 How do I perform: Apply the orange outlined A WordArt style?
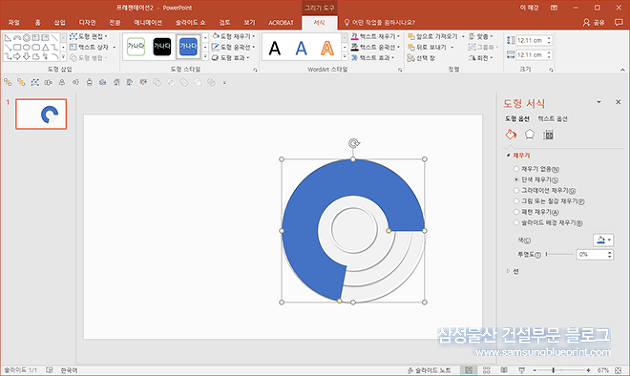coord(327,48)
